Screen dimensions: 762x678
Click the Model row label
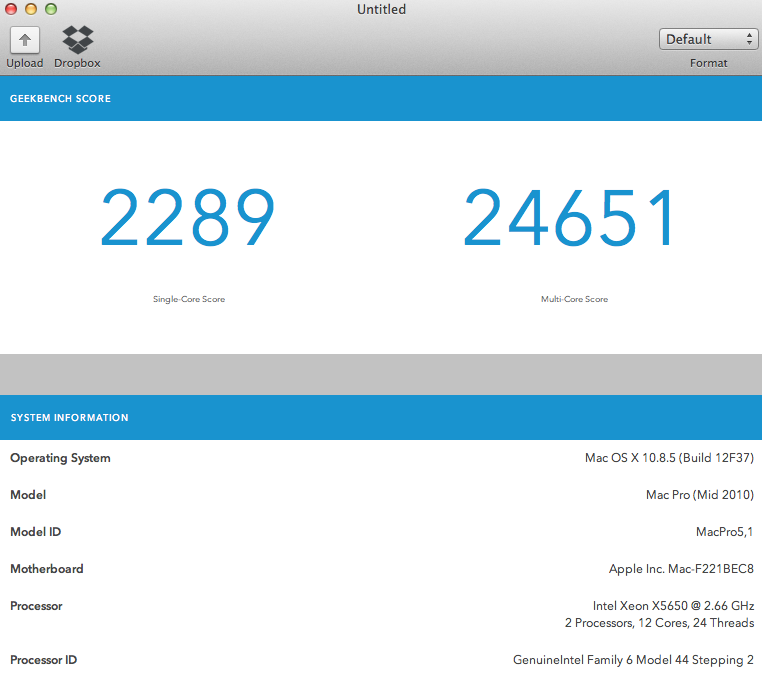point(28,495)
